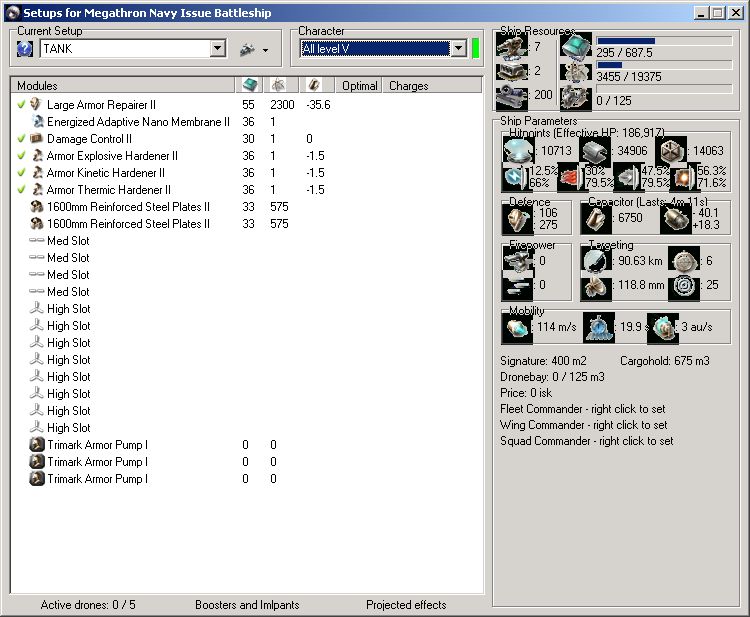
Task: Click the capacitor usage column header icon
Action: click(x=314, y=85)
